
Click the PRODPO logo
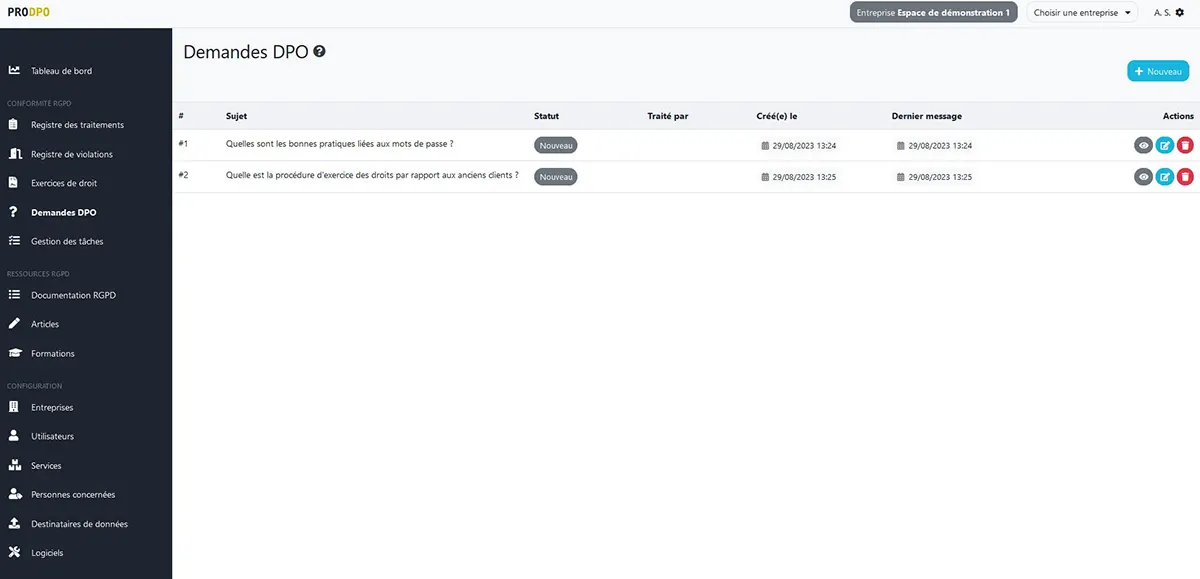click(x=28, y=13)
